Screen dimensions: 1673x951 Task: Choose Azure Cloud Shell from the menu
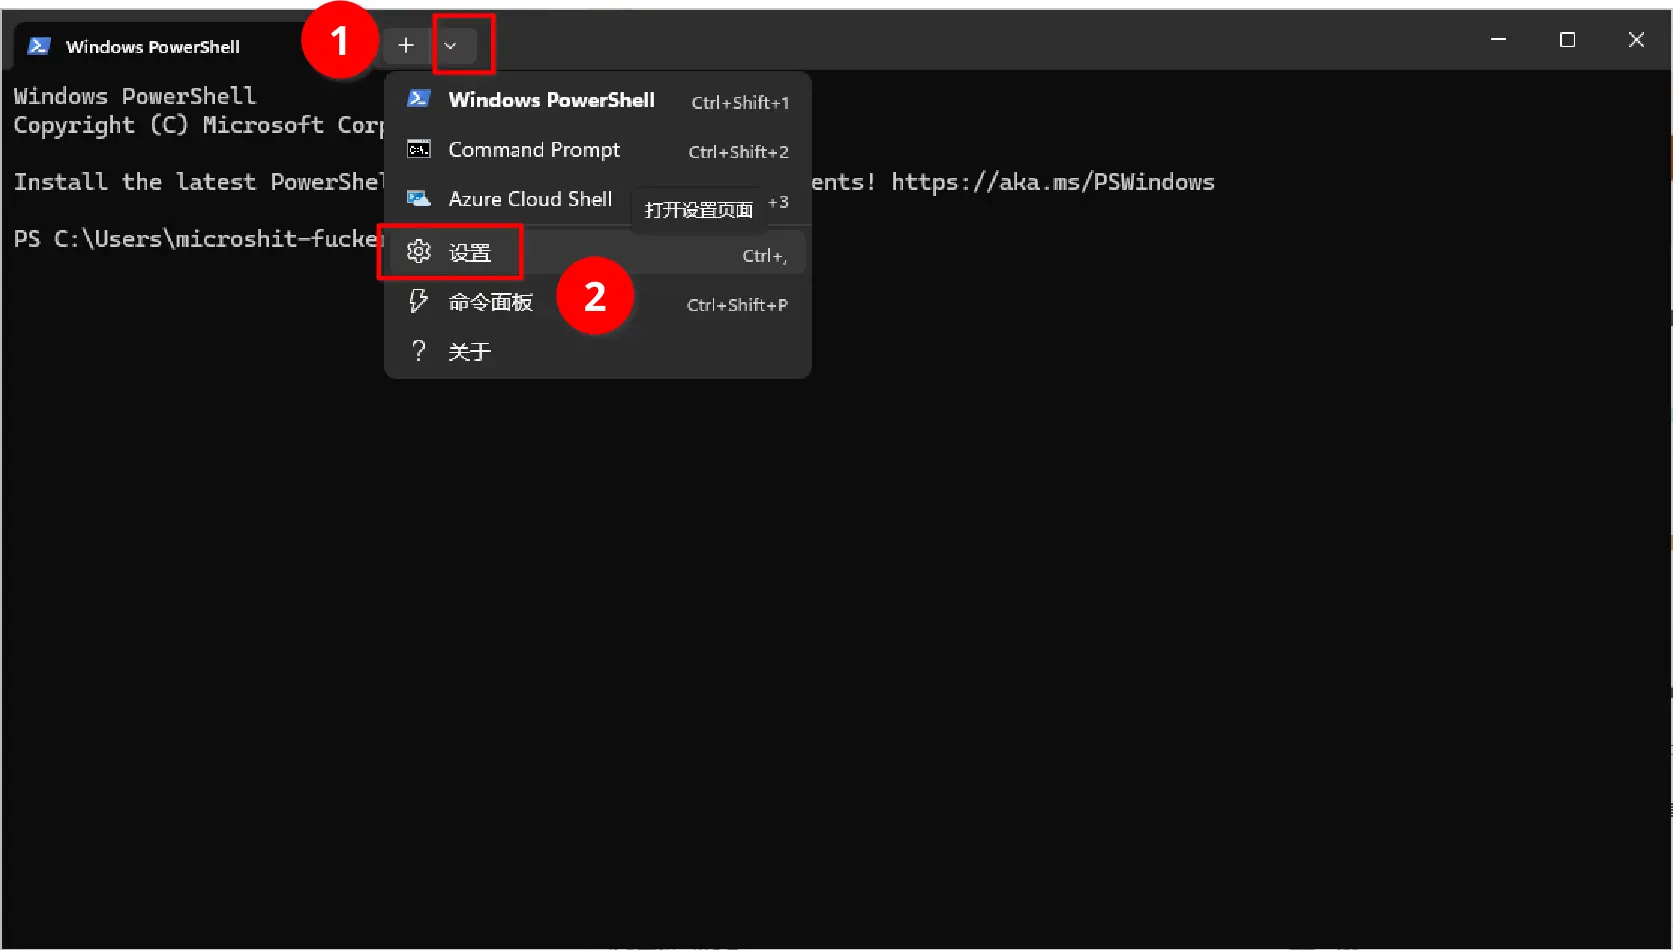(597, 199)
